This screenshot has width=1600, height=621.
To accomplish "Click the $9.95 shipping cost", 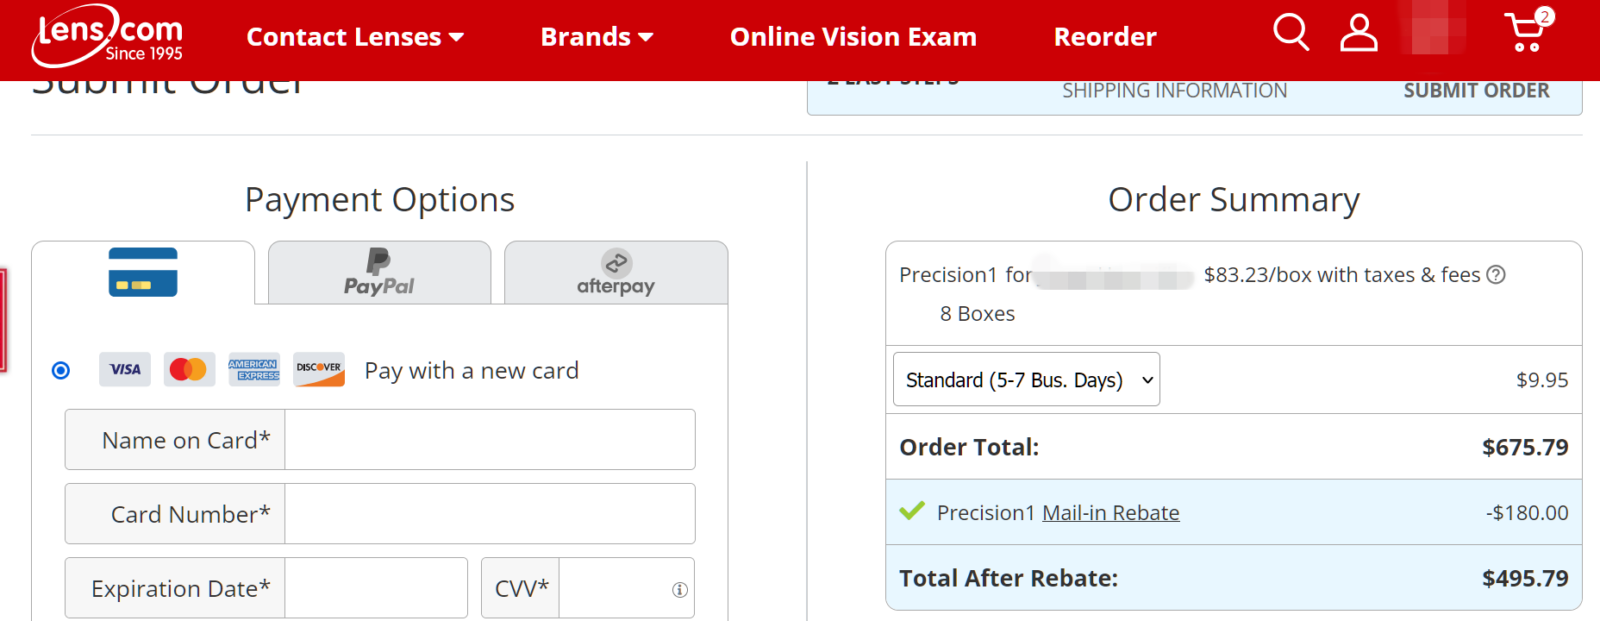I will pyautogui.click(x=1542, y=380).
